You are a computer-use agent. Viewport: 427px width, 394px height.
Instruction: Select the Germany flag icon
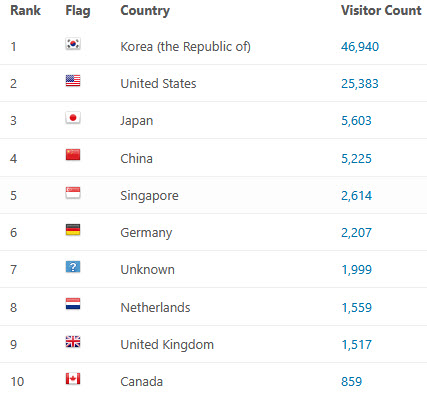coord(73,230)
